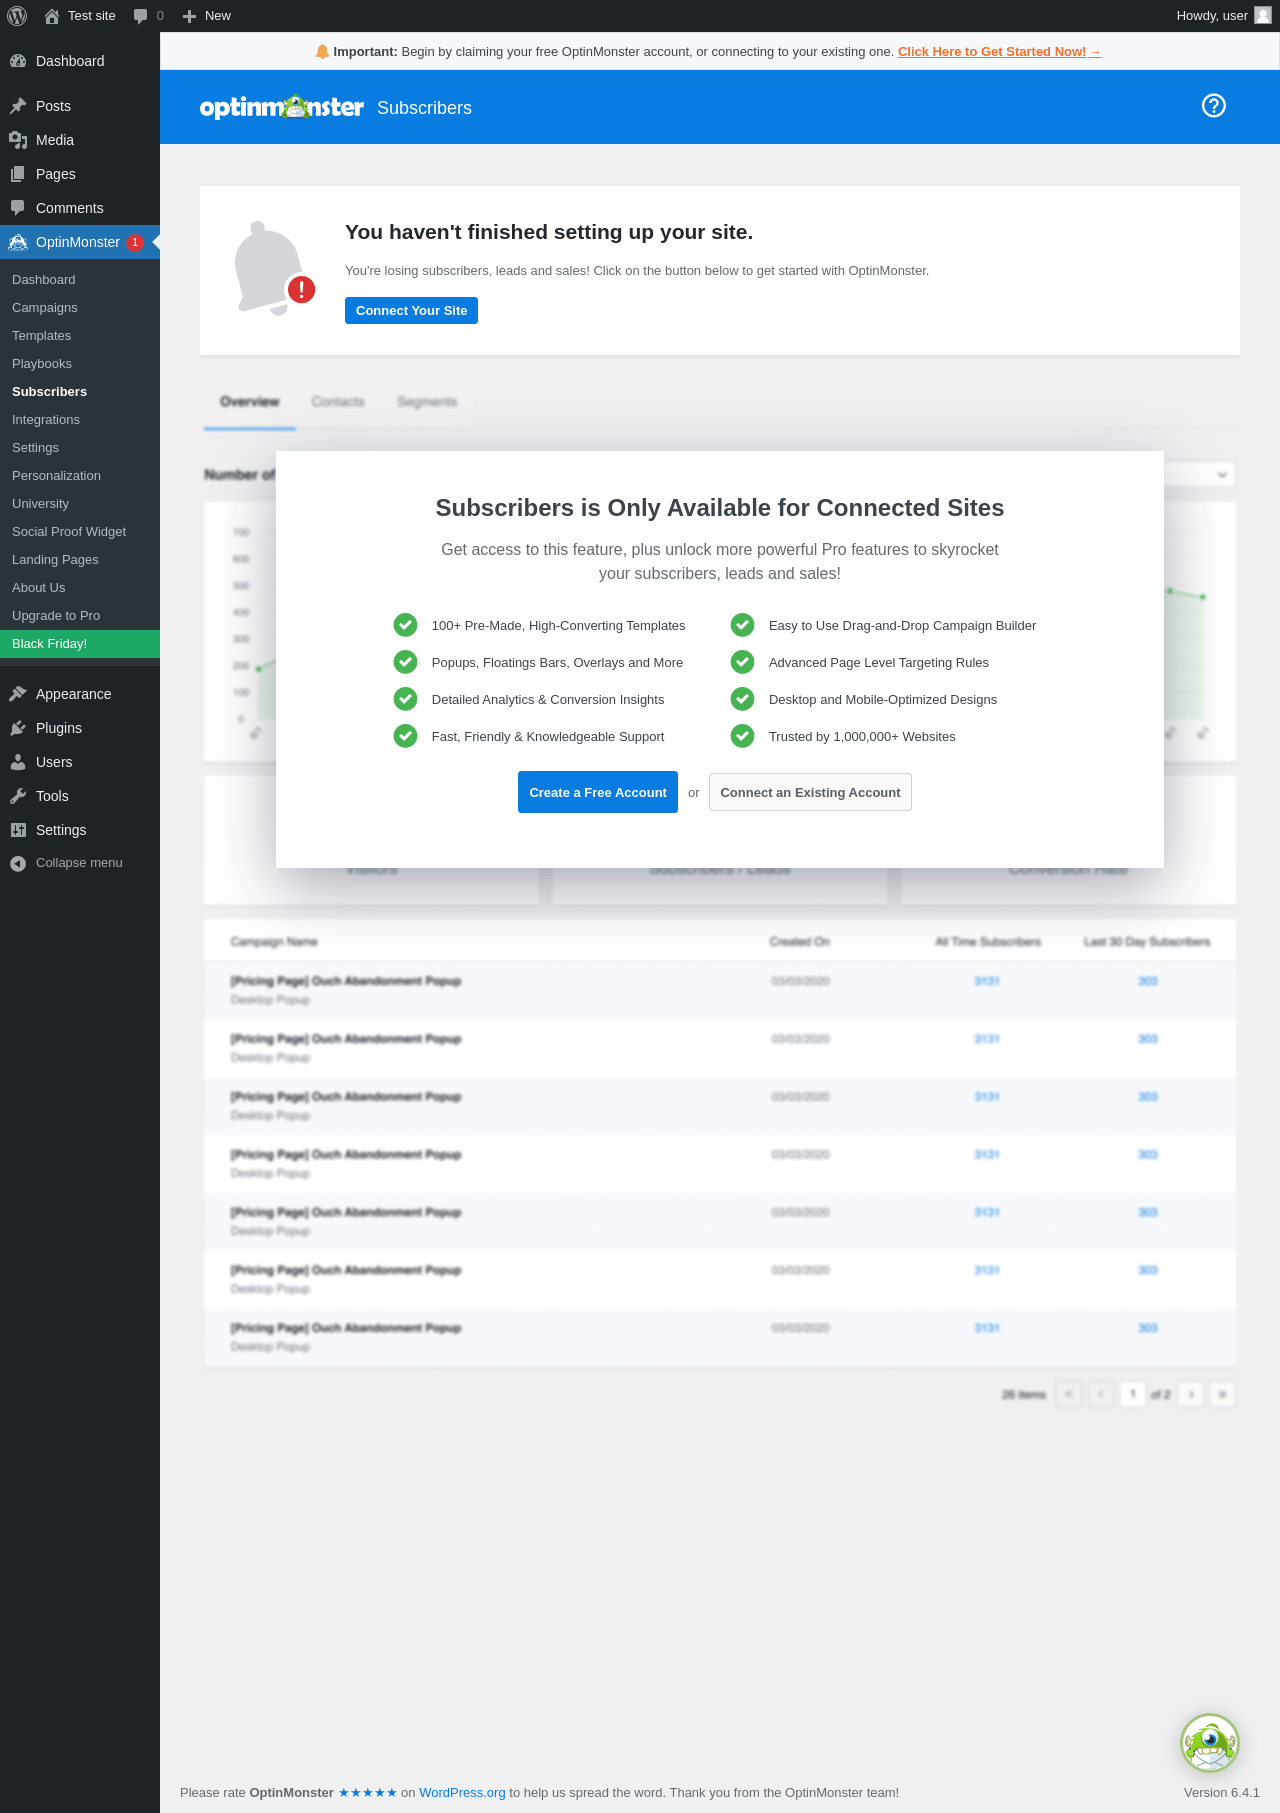Click the WordPress logo icon
The width and height of the screenshot is (1280, 1813).
(x=17, y=16)
